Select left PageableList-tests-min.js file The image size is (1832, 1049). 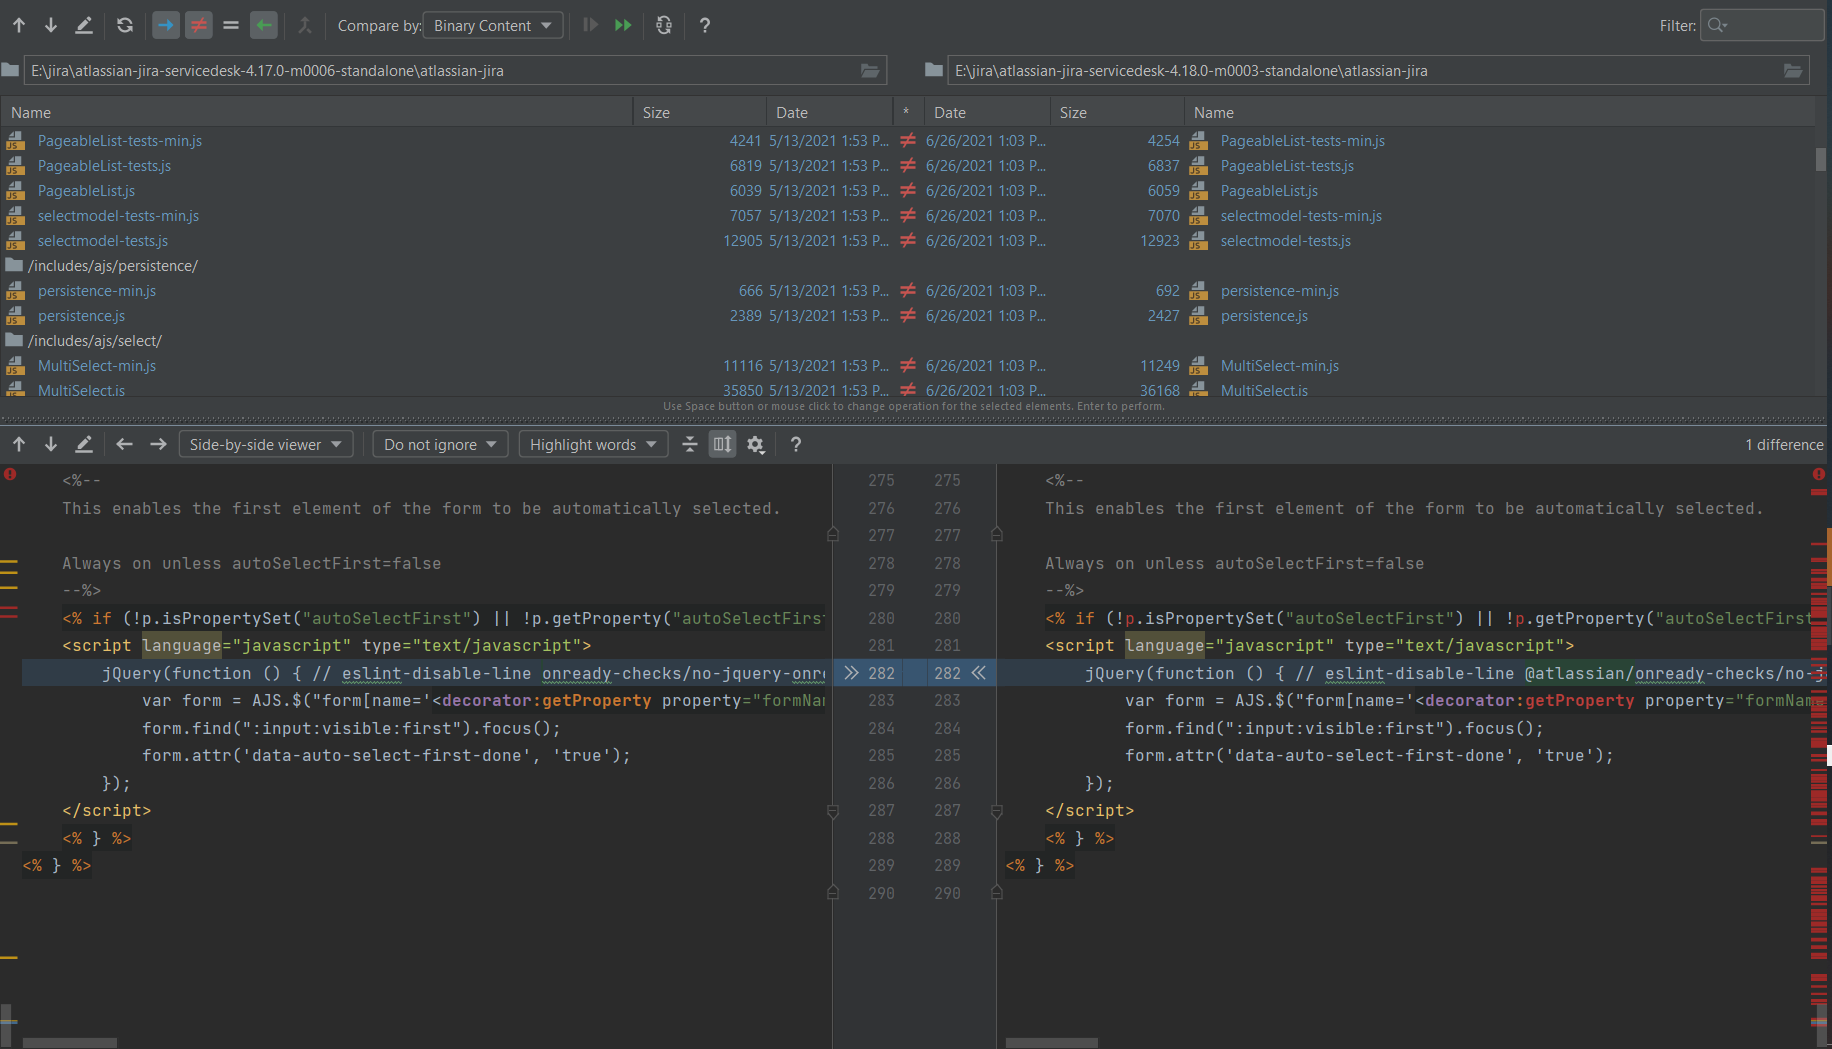point(120,141)
